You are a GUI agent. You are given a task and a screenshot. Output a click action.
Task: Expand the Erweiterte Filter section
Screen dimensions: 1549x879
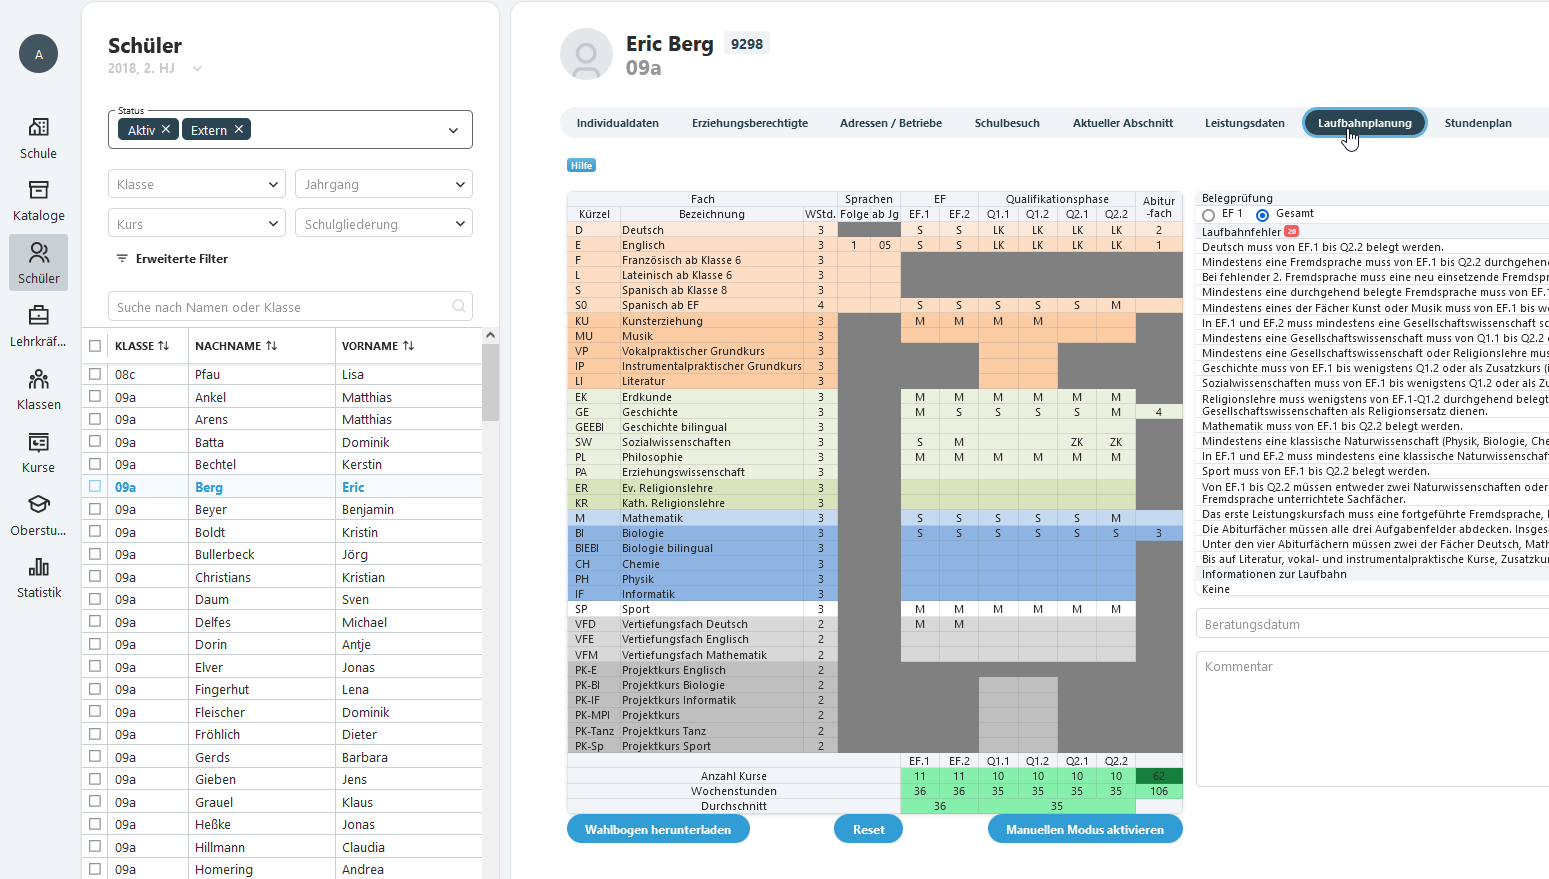click(x=172, y=259)
